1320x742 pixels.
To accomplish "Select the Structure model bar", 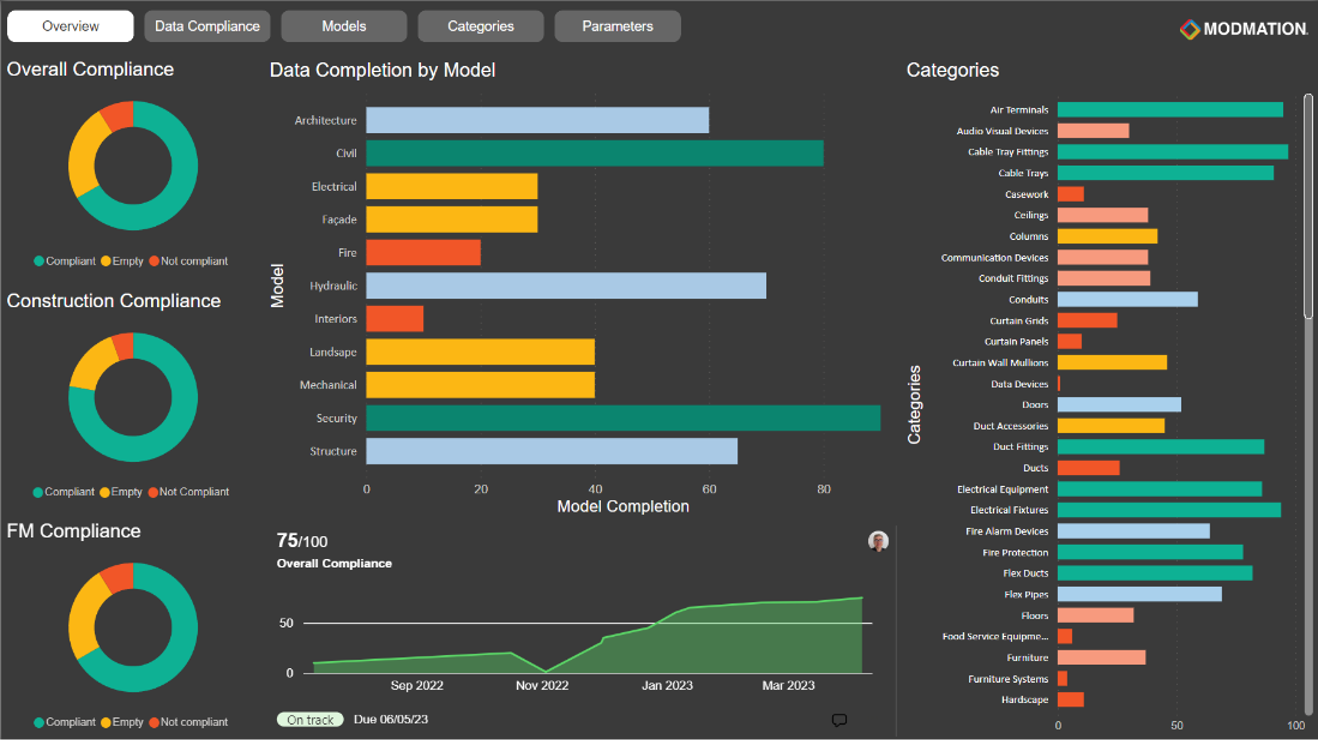I will (552, 451).
